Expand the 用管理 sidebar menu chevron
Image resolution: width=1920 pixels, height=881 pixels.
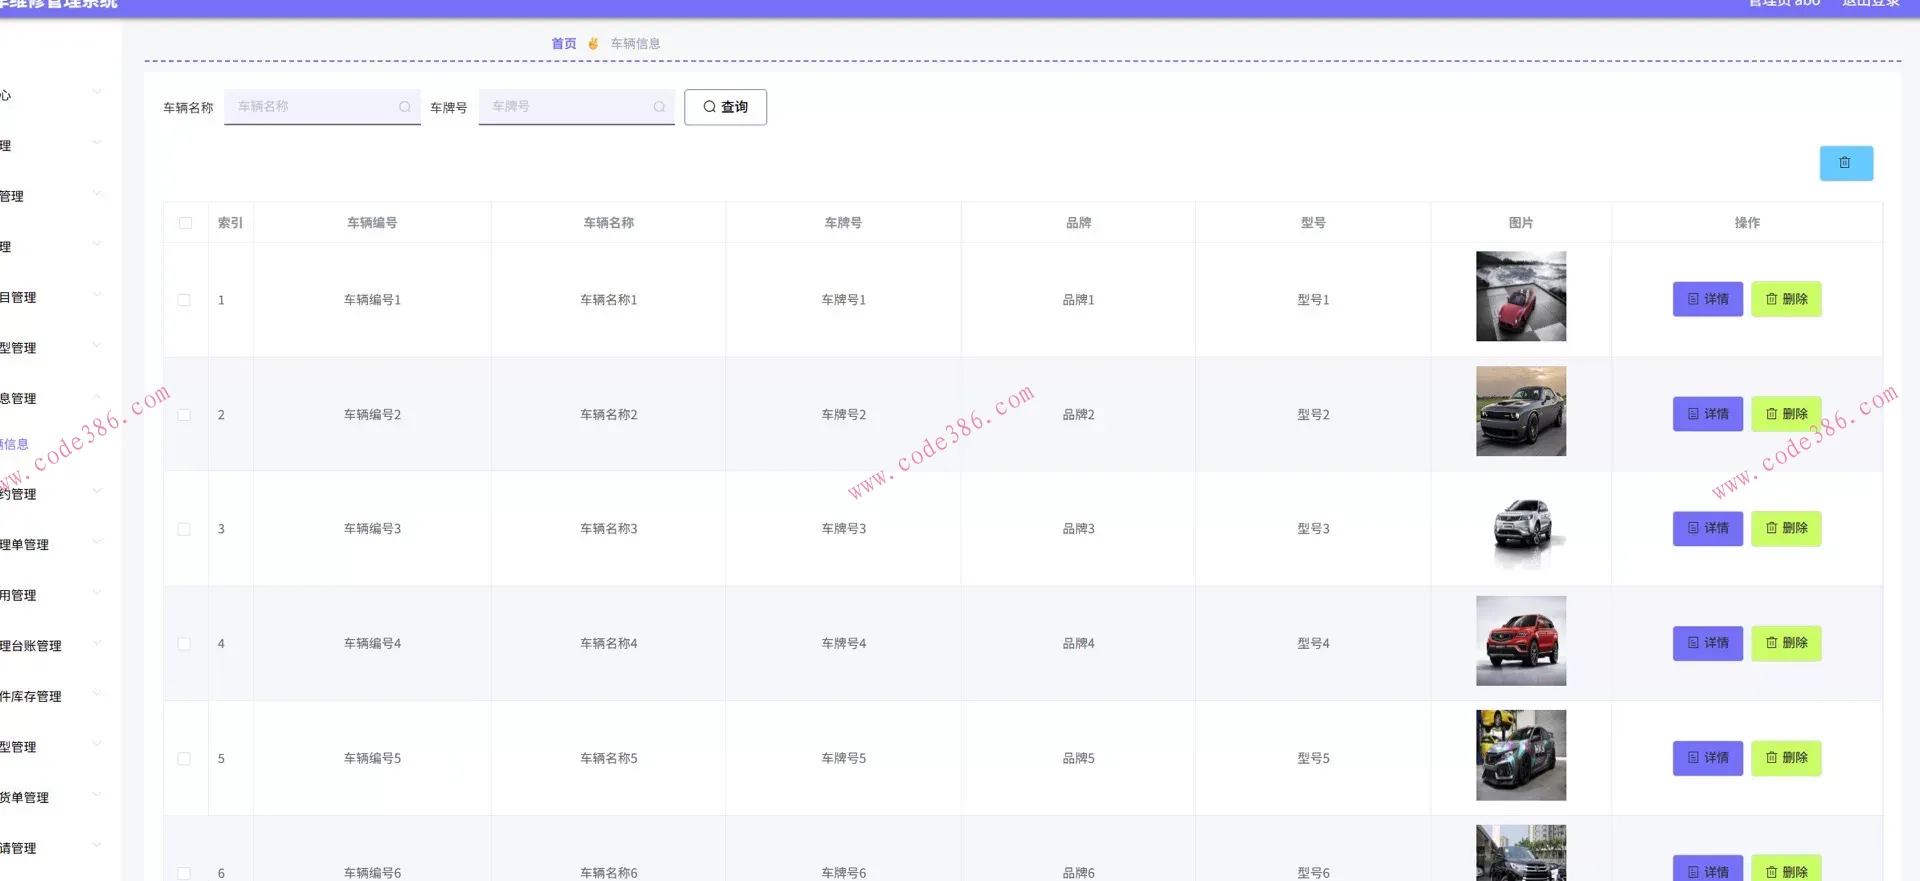(x=97, y=593)
